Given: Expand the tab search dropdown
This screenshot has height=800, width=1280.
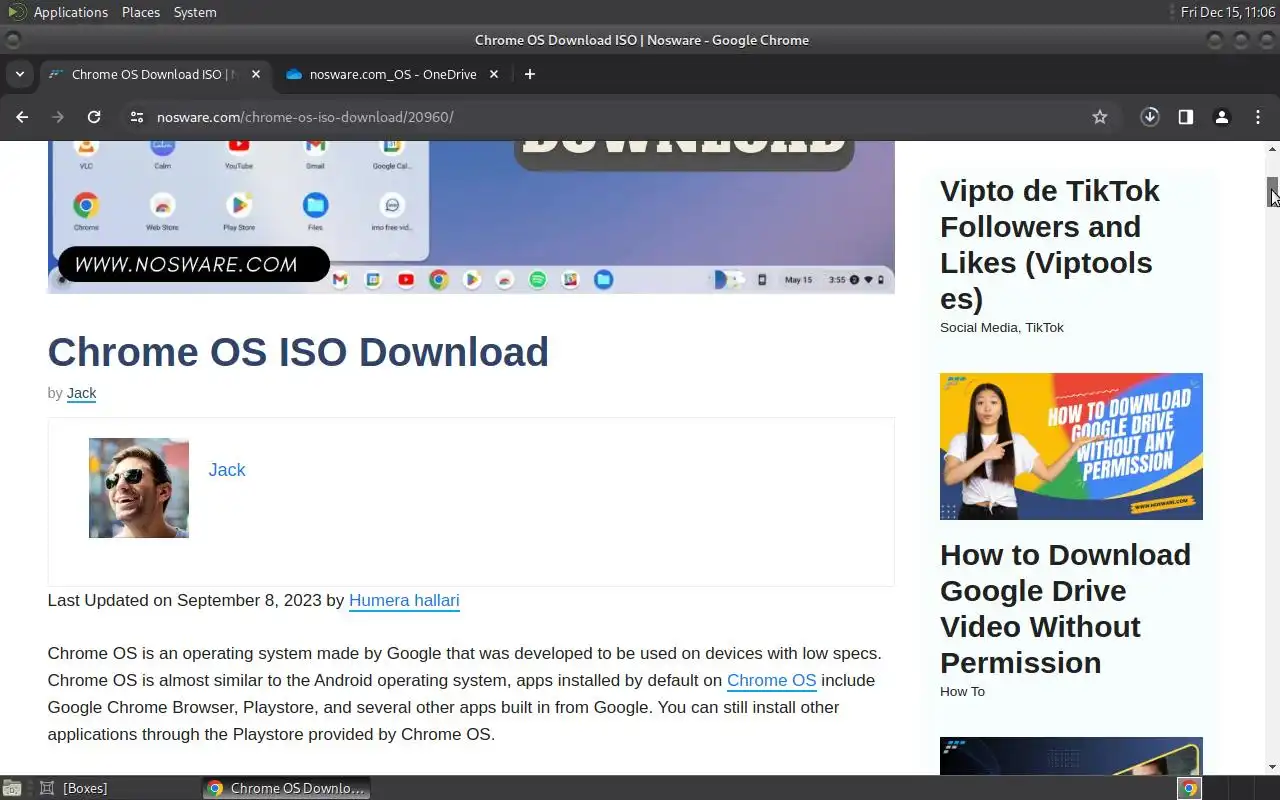Looking at the screenshot, I should pyautogui.click(x=19, y=74).
